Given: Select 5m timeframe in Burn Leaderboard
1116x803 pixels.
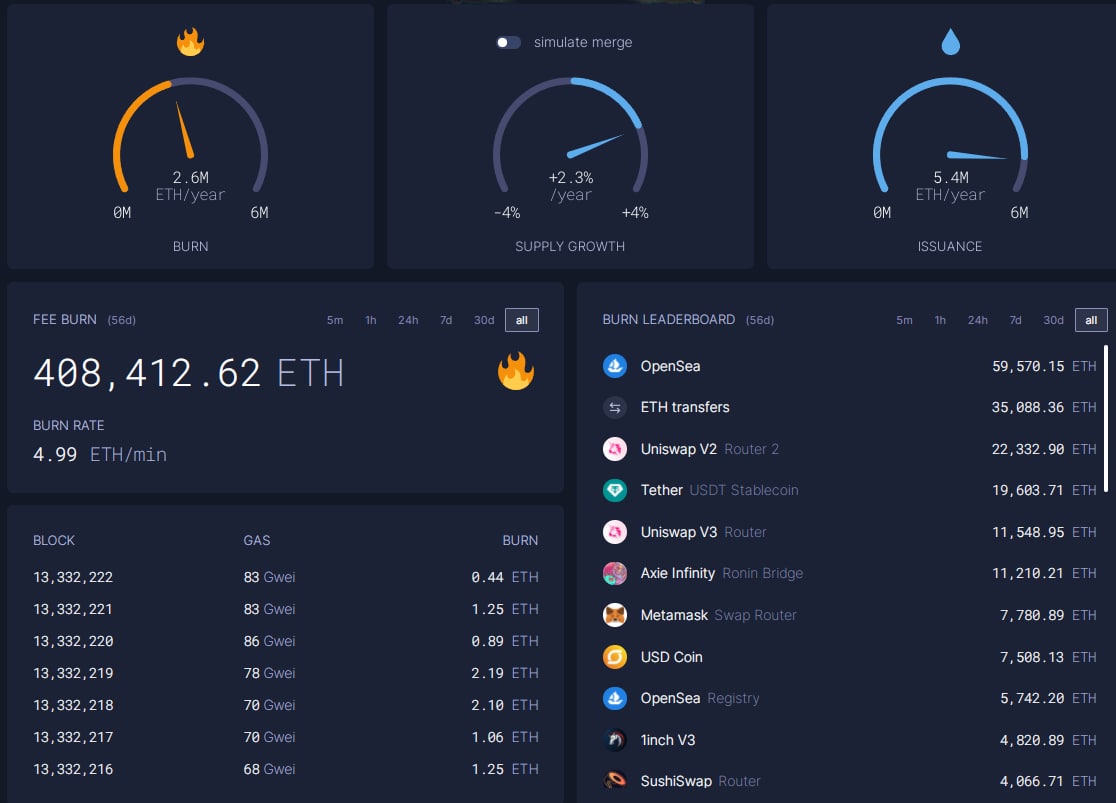Looking at the screenshot, I should coord(904,320).
